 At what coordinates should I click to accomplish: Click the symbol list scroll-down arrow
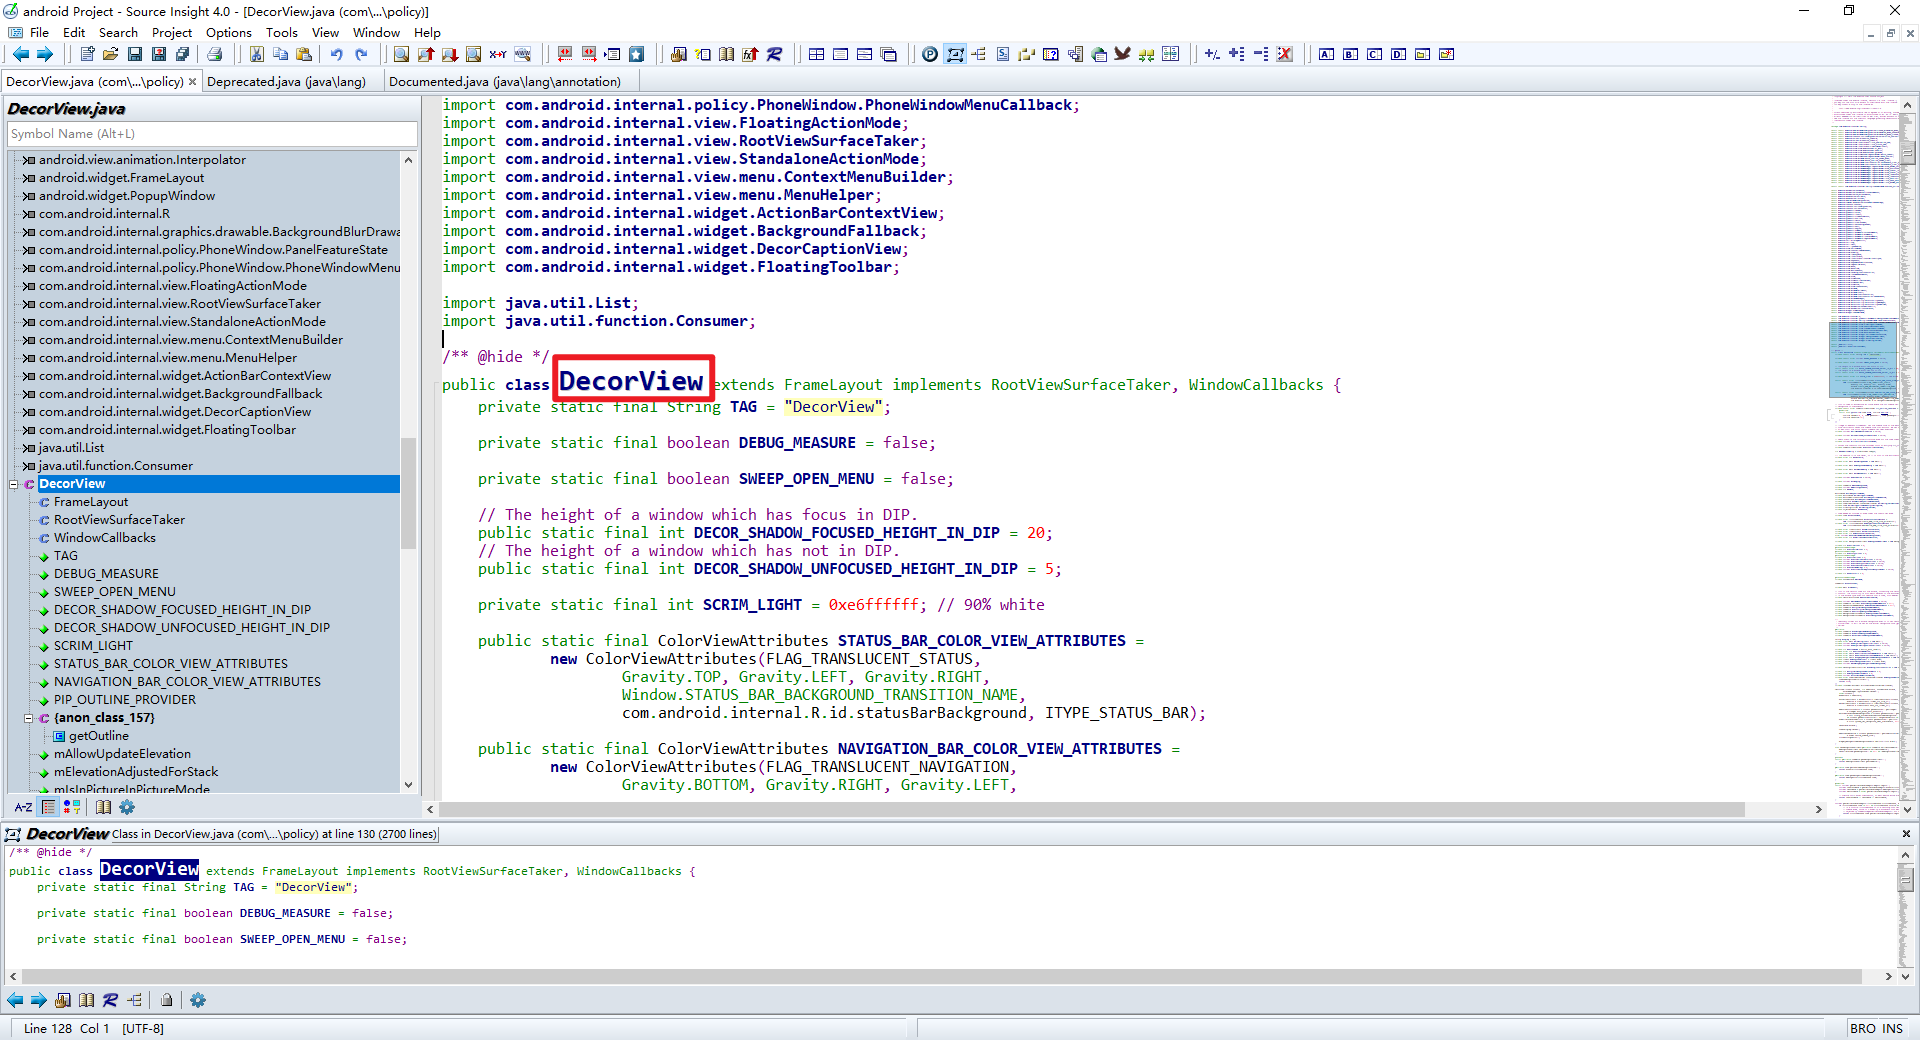tap(408, 785)
